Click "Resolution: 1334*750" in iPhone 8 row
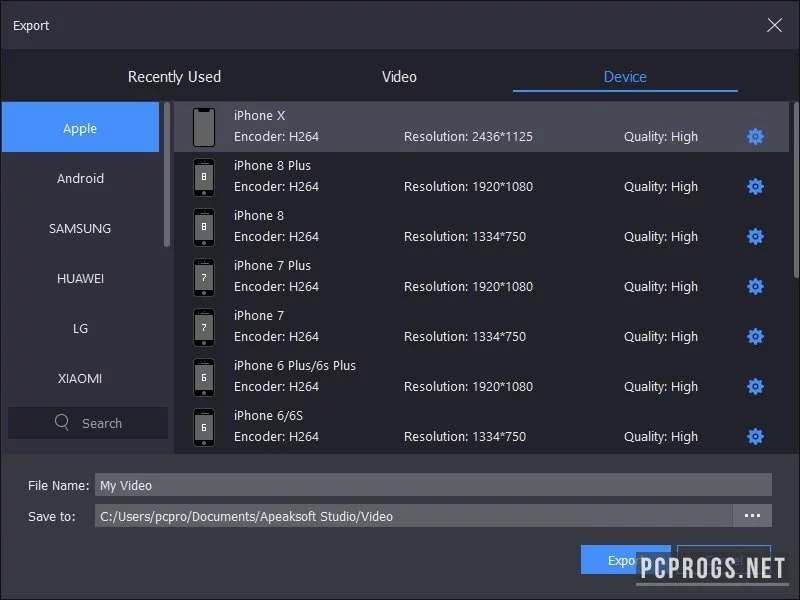 click(x=465, y=237)
